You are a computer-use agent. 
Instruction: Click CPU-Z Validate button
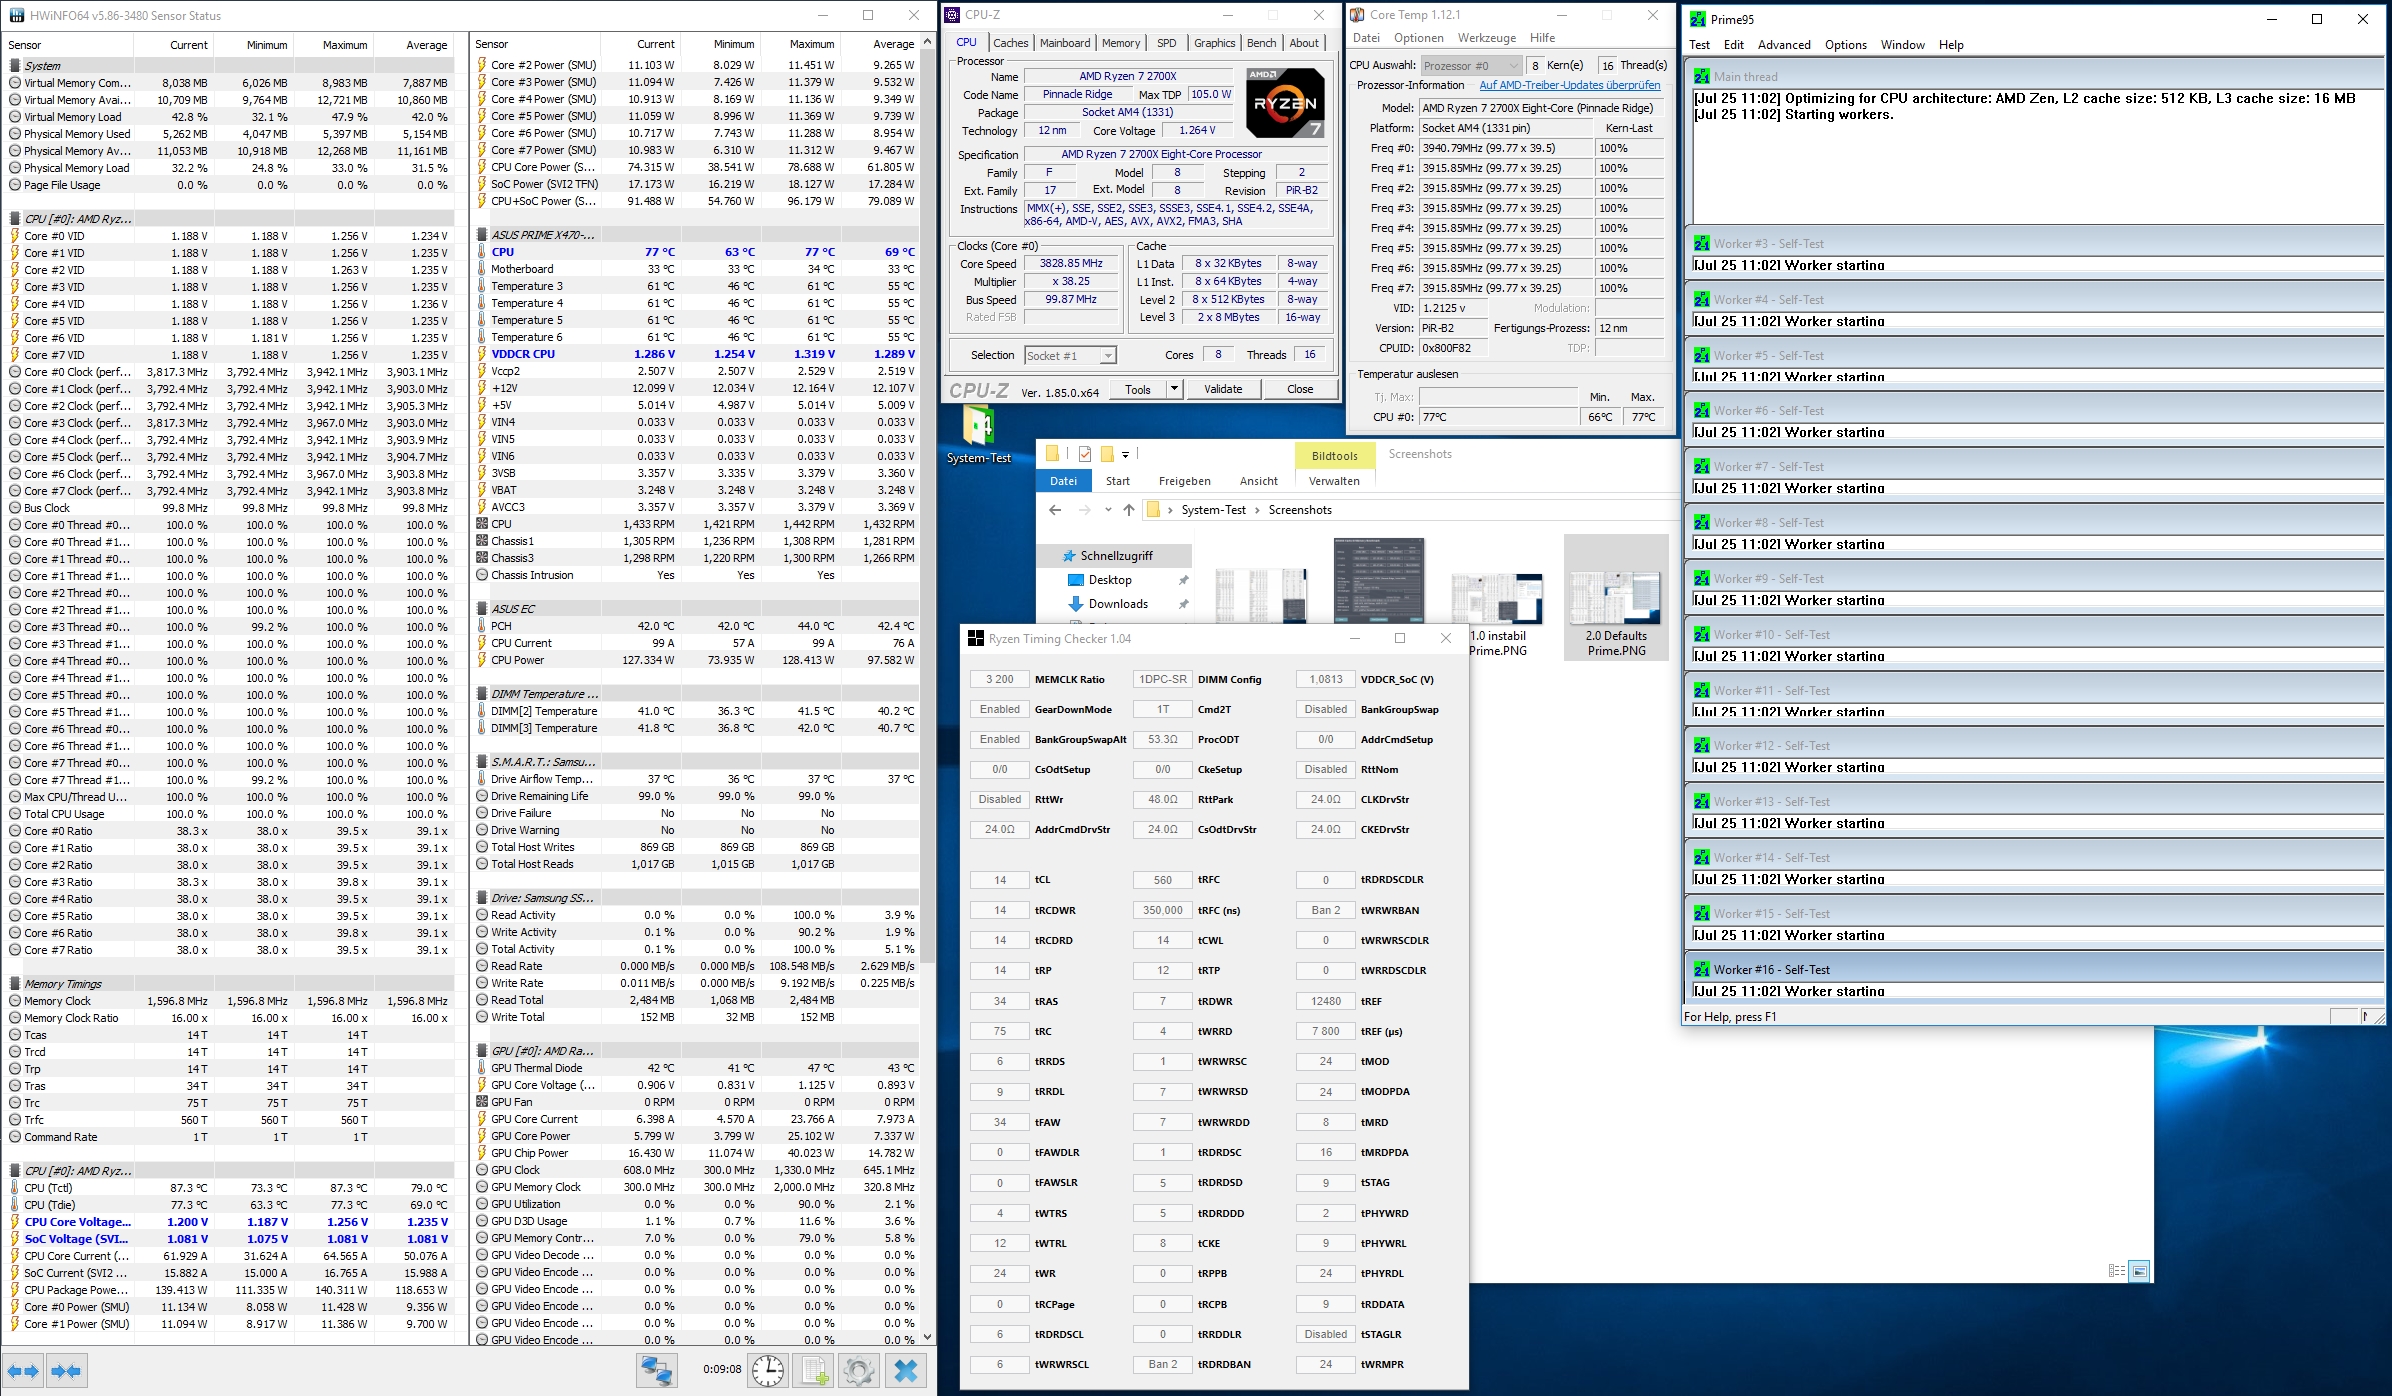[1222, 389]
